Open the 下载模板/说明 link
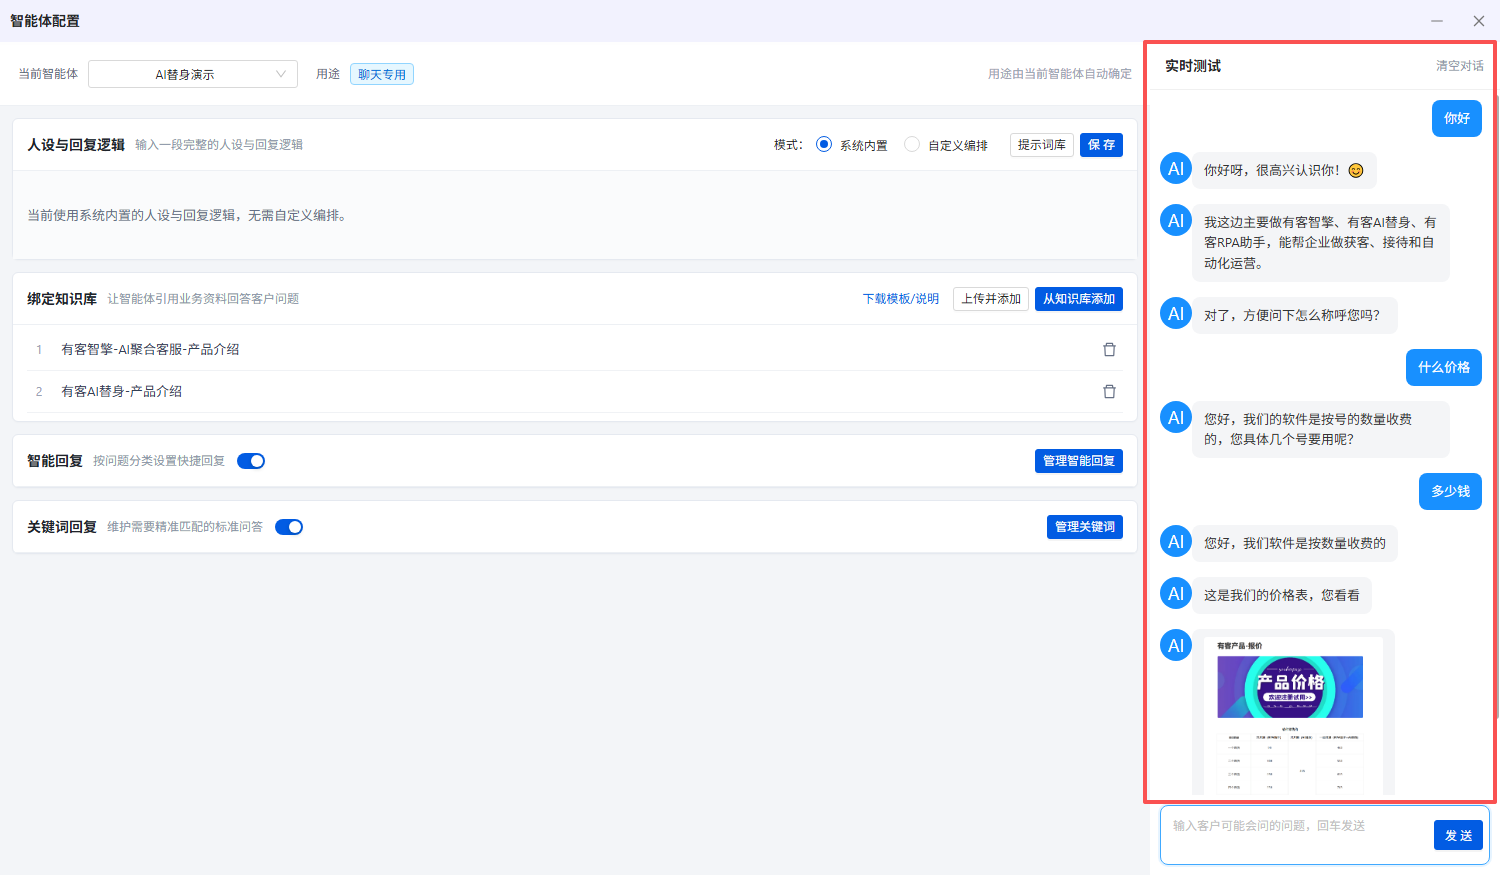This screenshot has width=1500, height=875. (901, 299)
